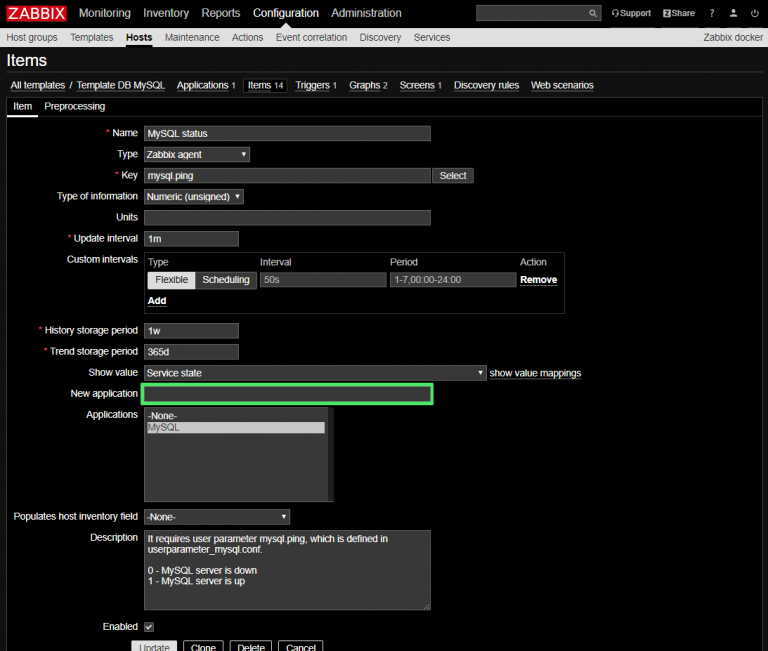Toggle the Enabled checkbox
This screenshot has width=768, height=651.
point(149,627)
